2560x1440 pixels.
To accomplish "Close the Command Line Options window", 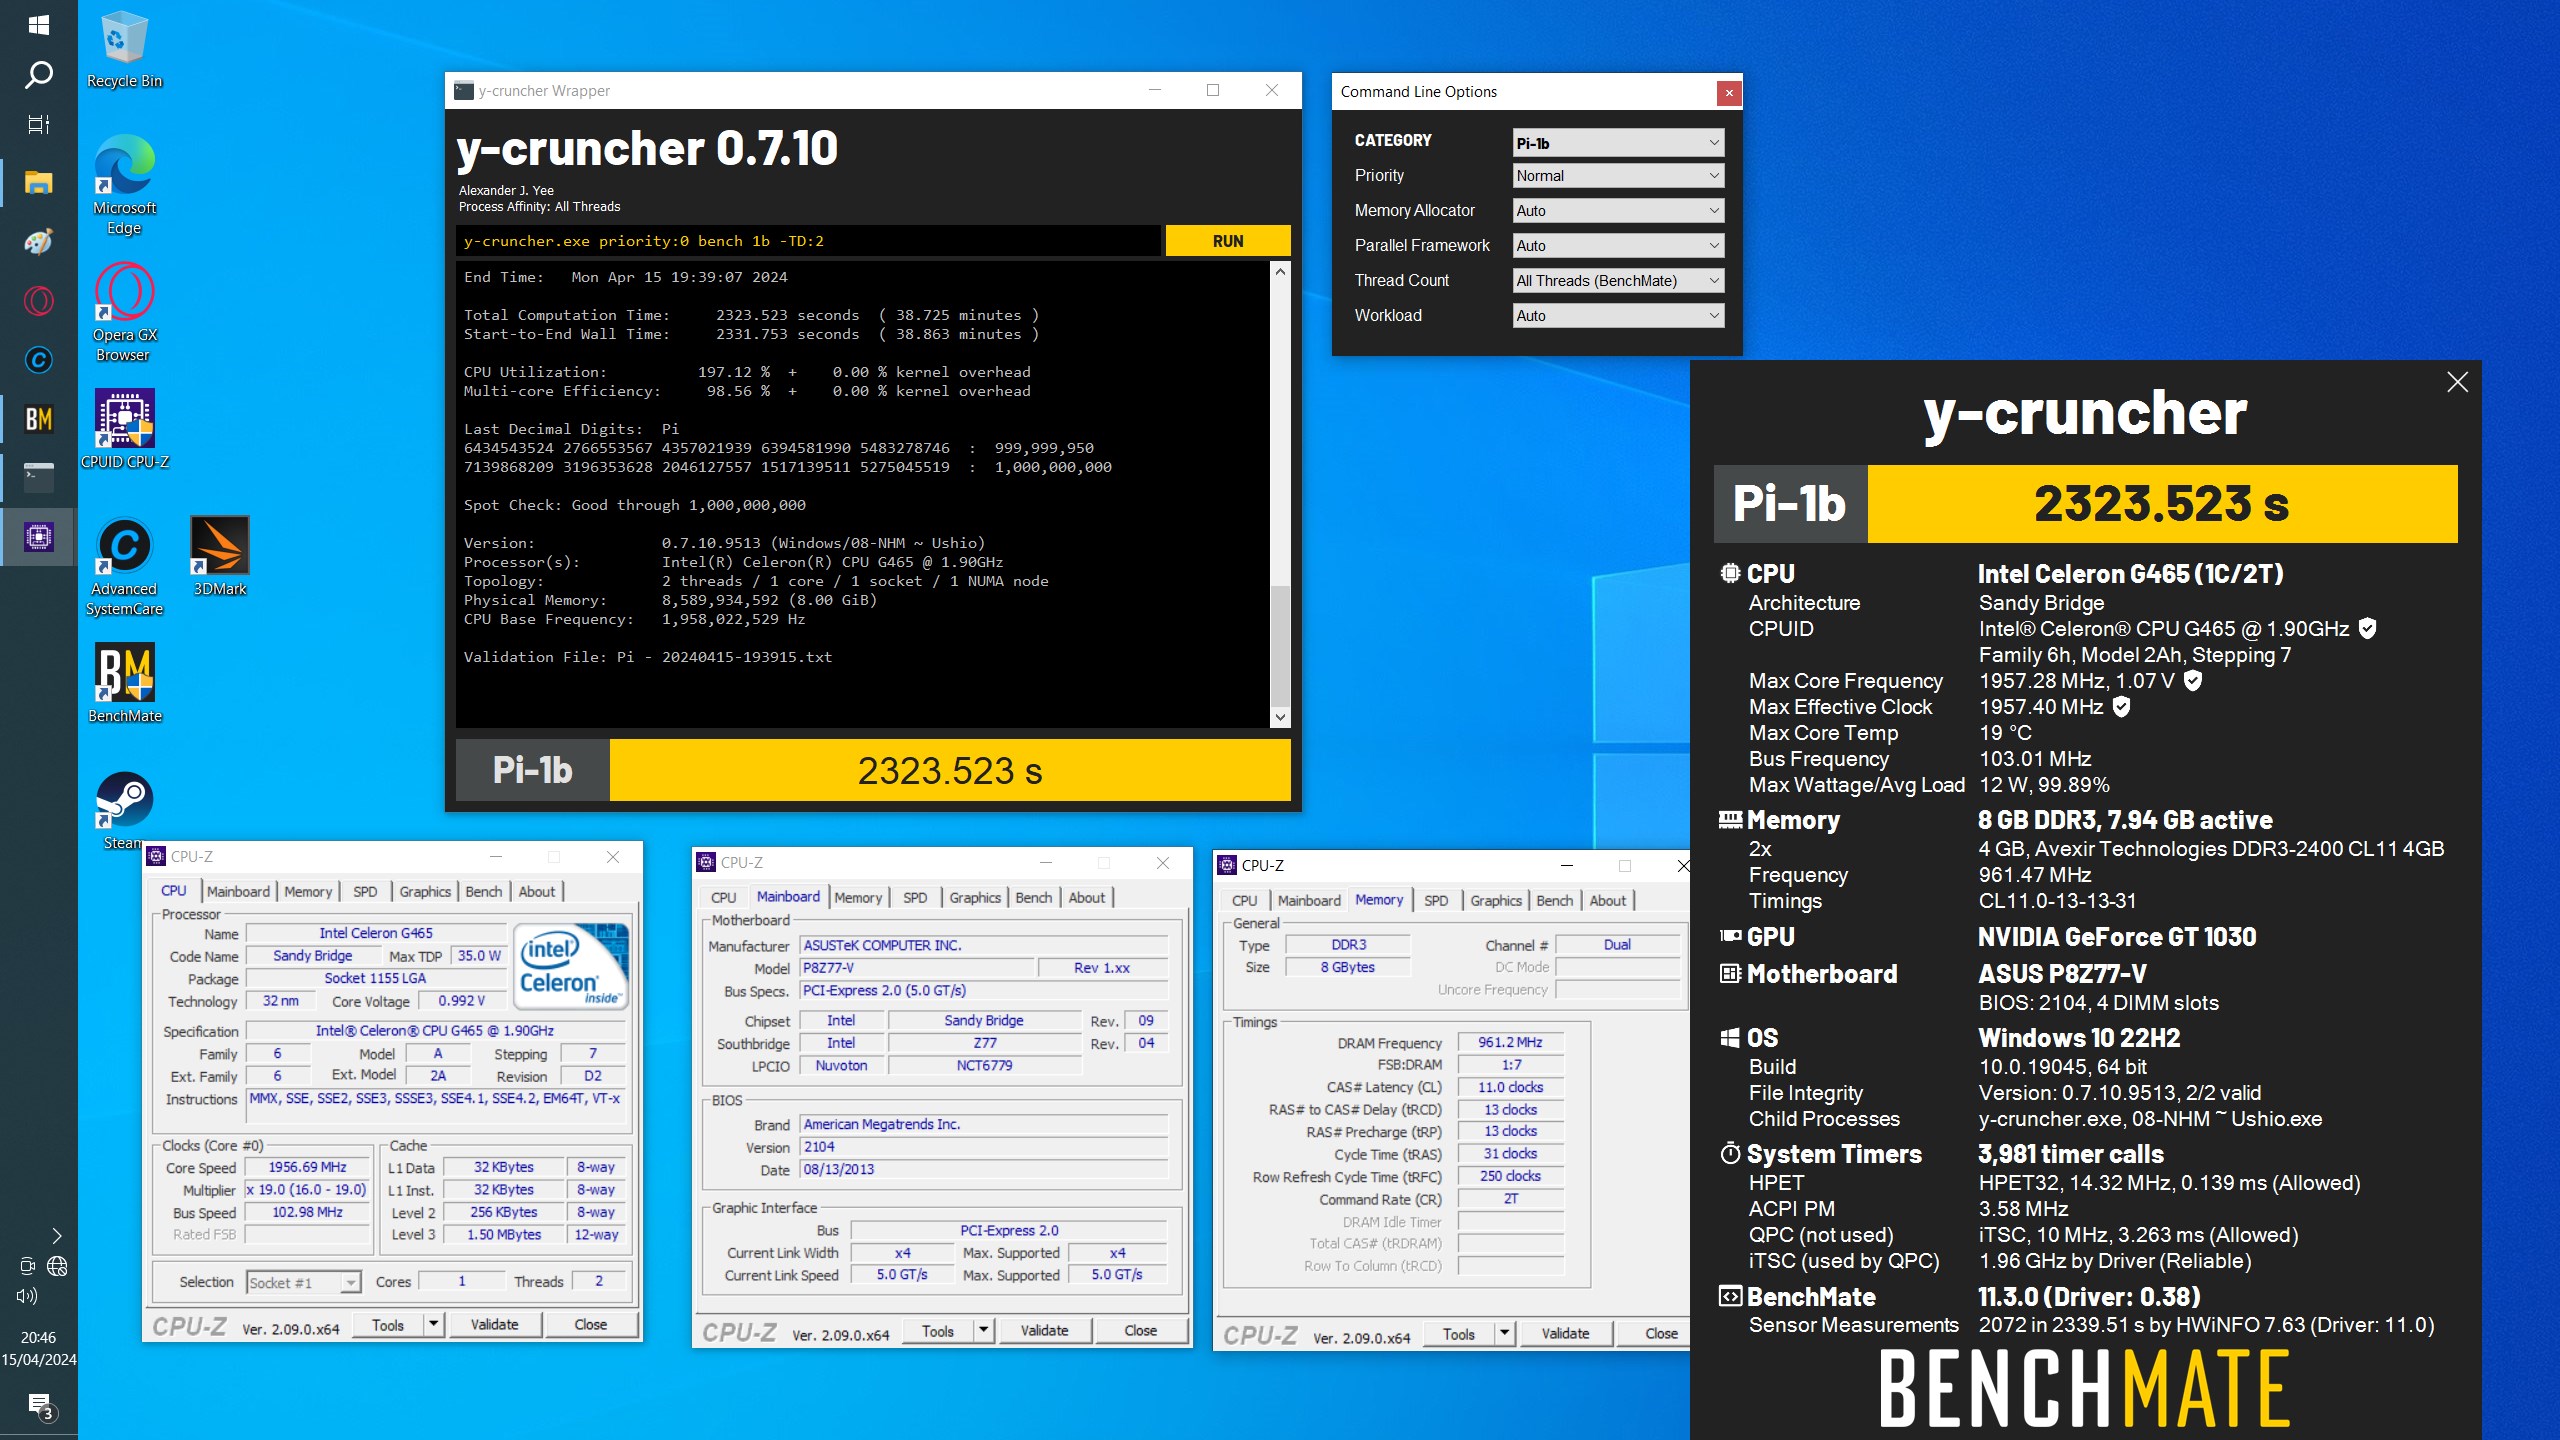I will [x=1729, y=92].
